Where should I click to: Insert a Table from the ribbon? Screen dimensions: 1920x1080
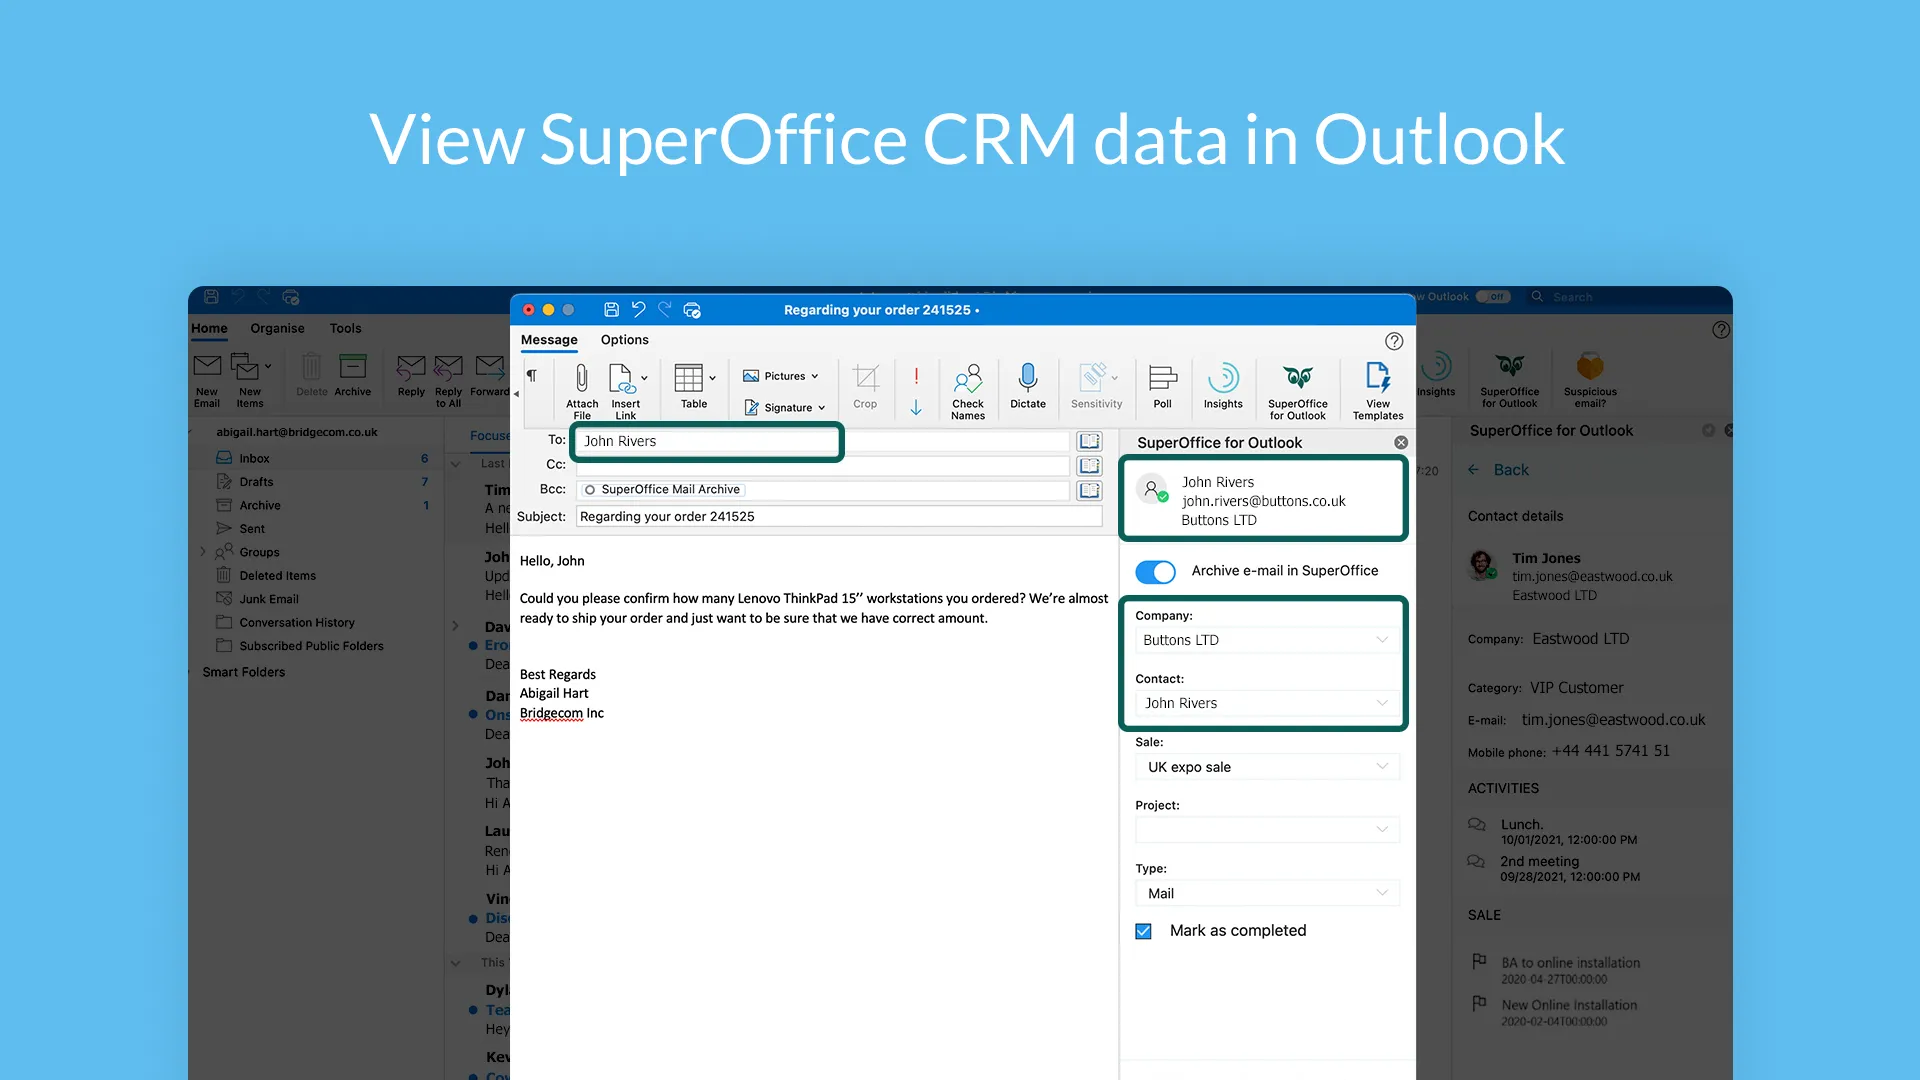[689, 380]
